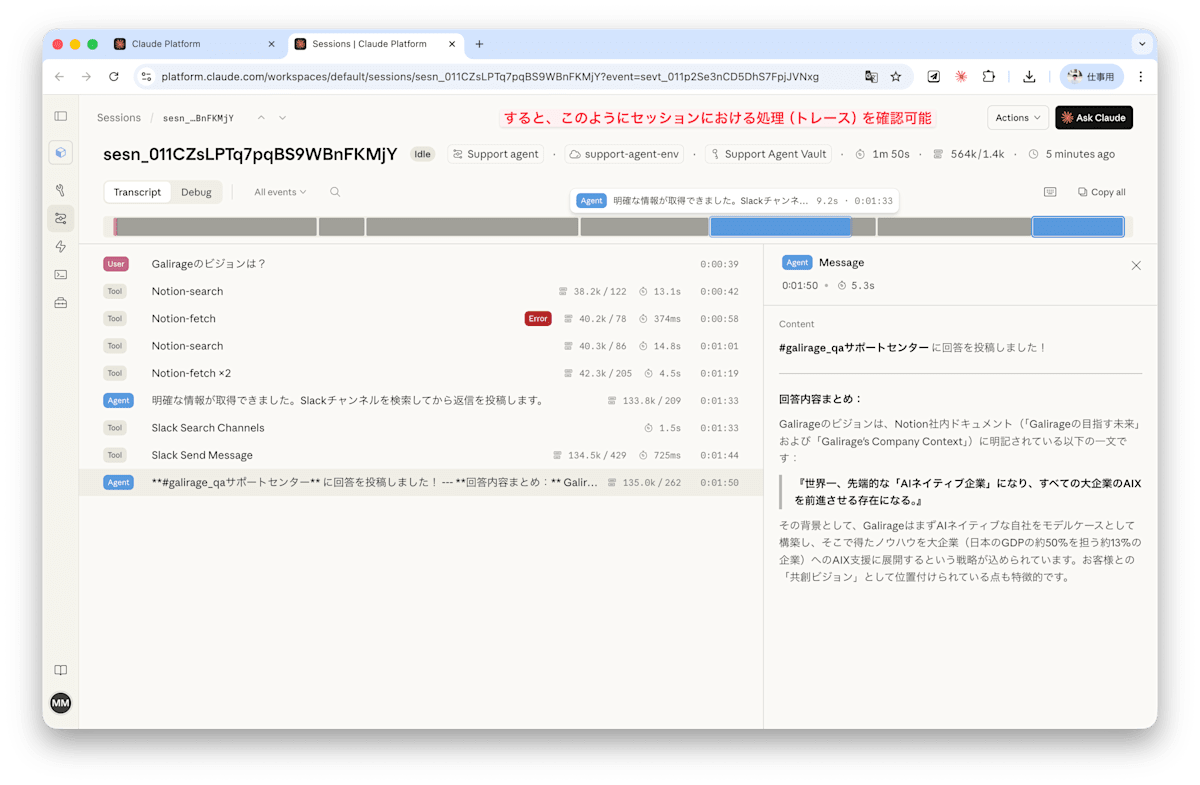Screen dimensions: 1200x785
Task: Open the Support agent chip
Action: click(496, 154)
